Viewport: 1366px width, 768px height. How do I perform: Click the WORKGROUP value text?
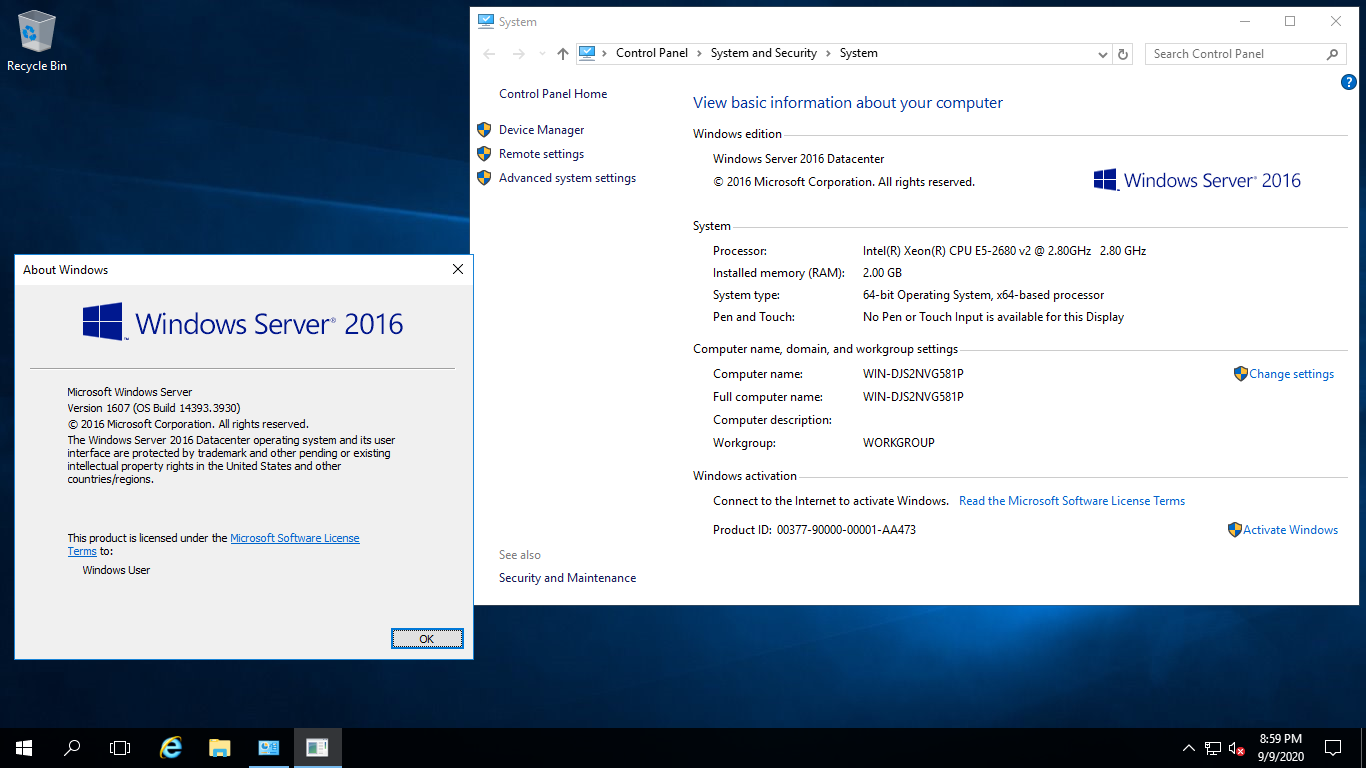coord(899,443)
